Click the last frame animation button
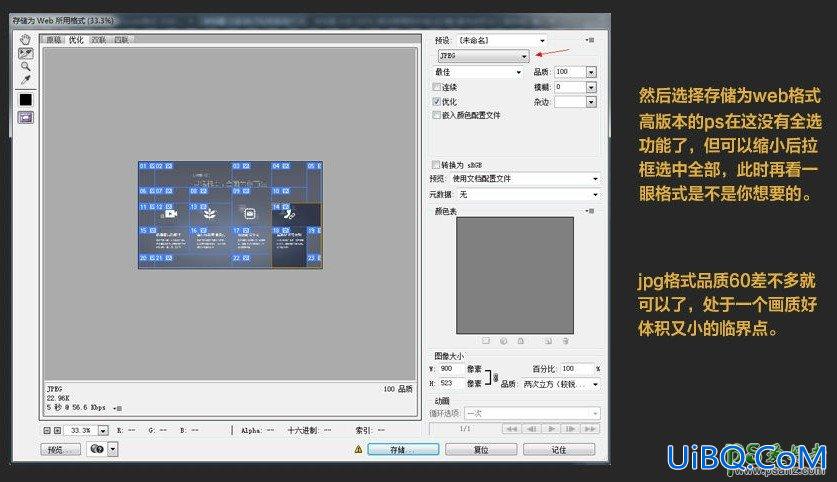Image resolution: width=837 pixels, height=482 pixels. [x=590, y=429]
